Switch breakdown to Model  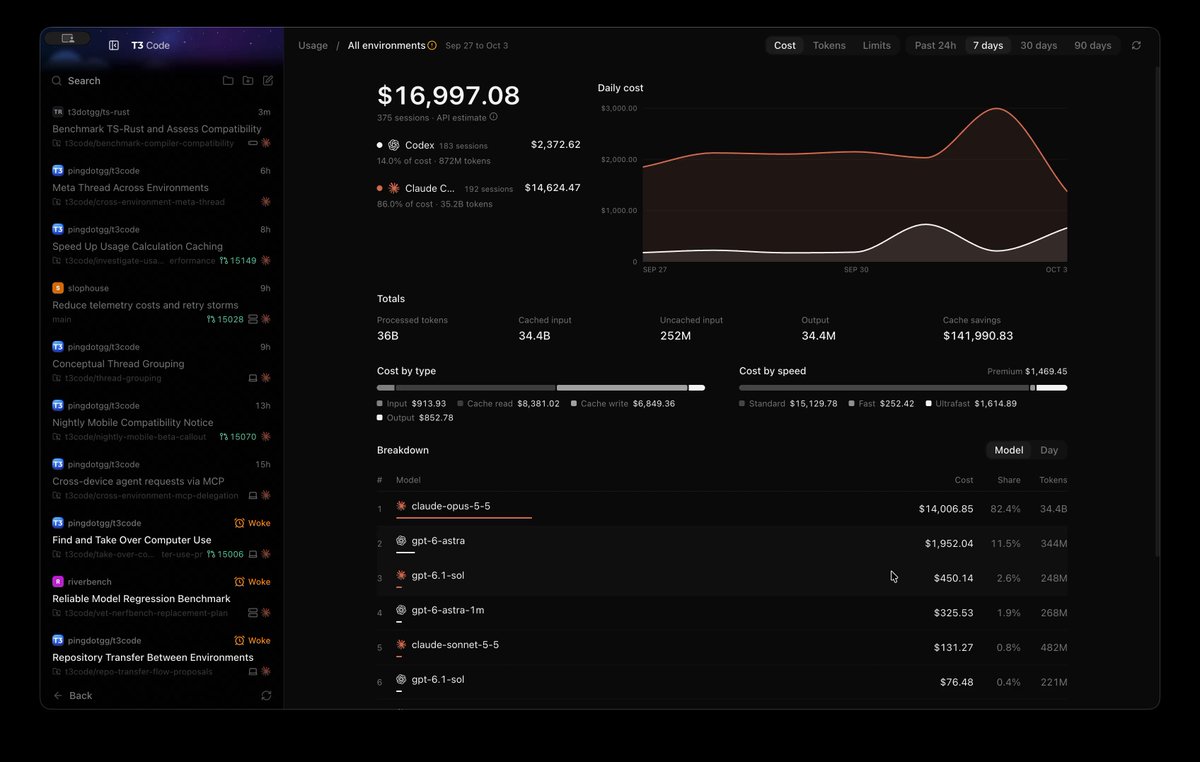[x=1009, y=450]
